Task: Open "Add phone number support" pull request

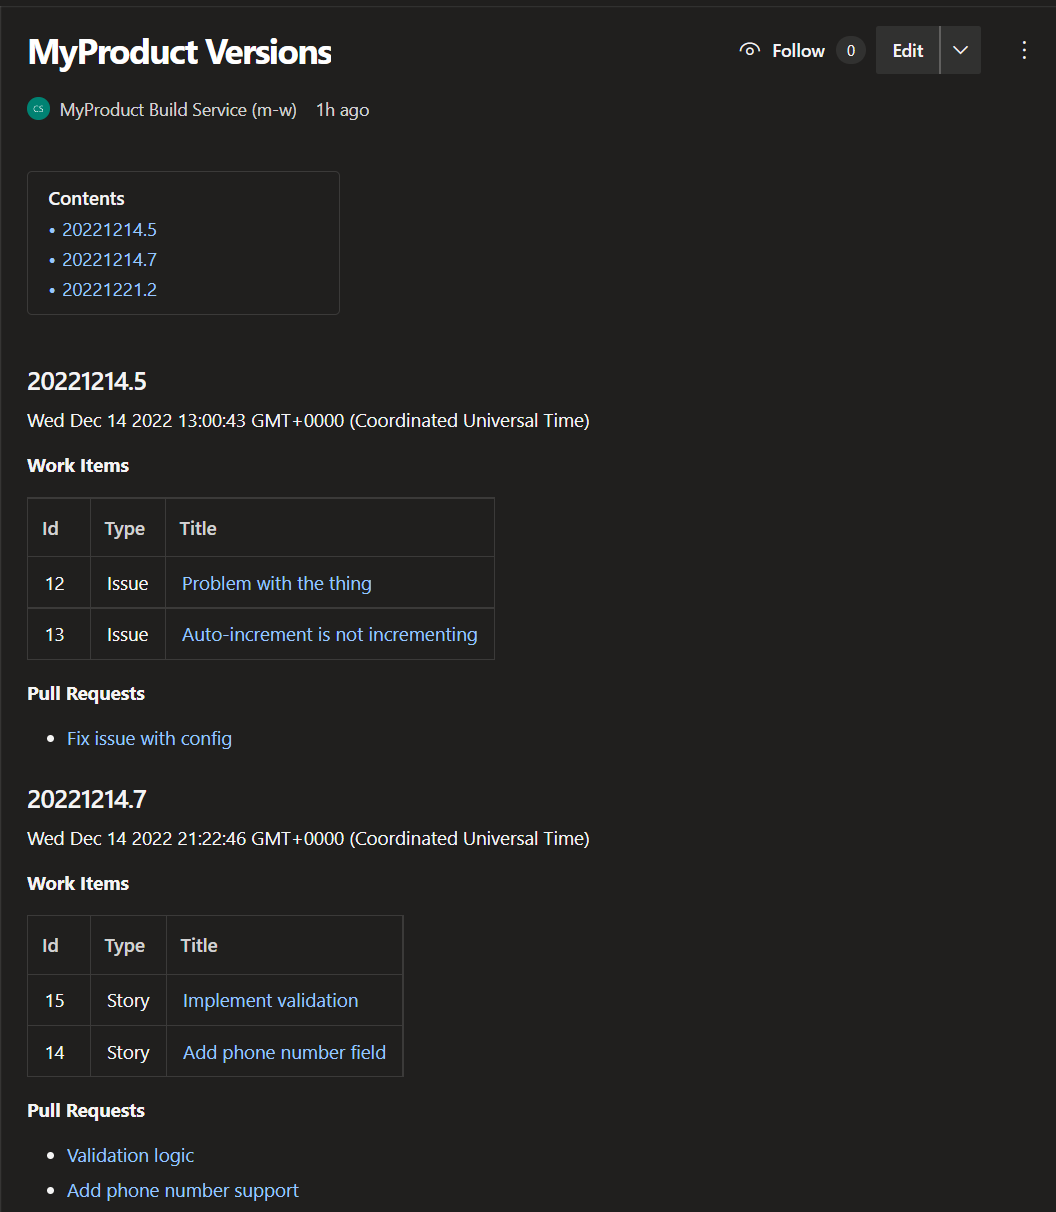Action: point(182,1191)
